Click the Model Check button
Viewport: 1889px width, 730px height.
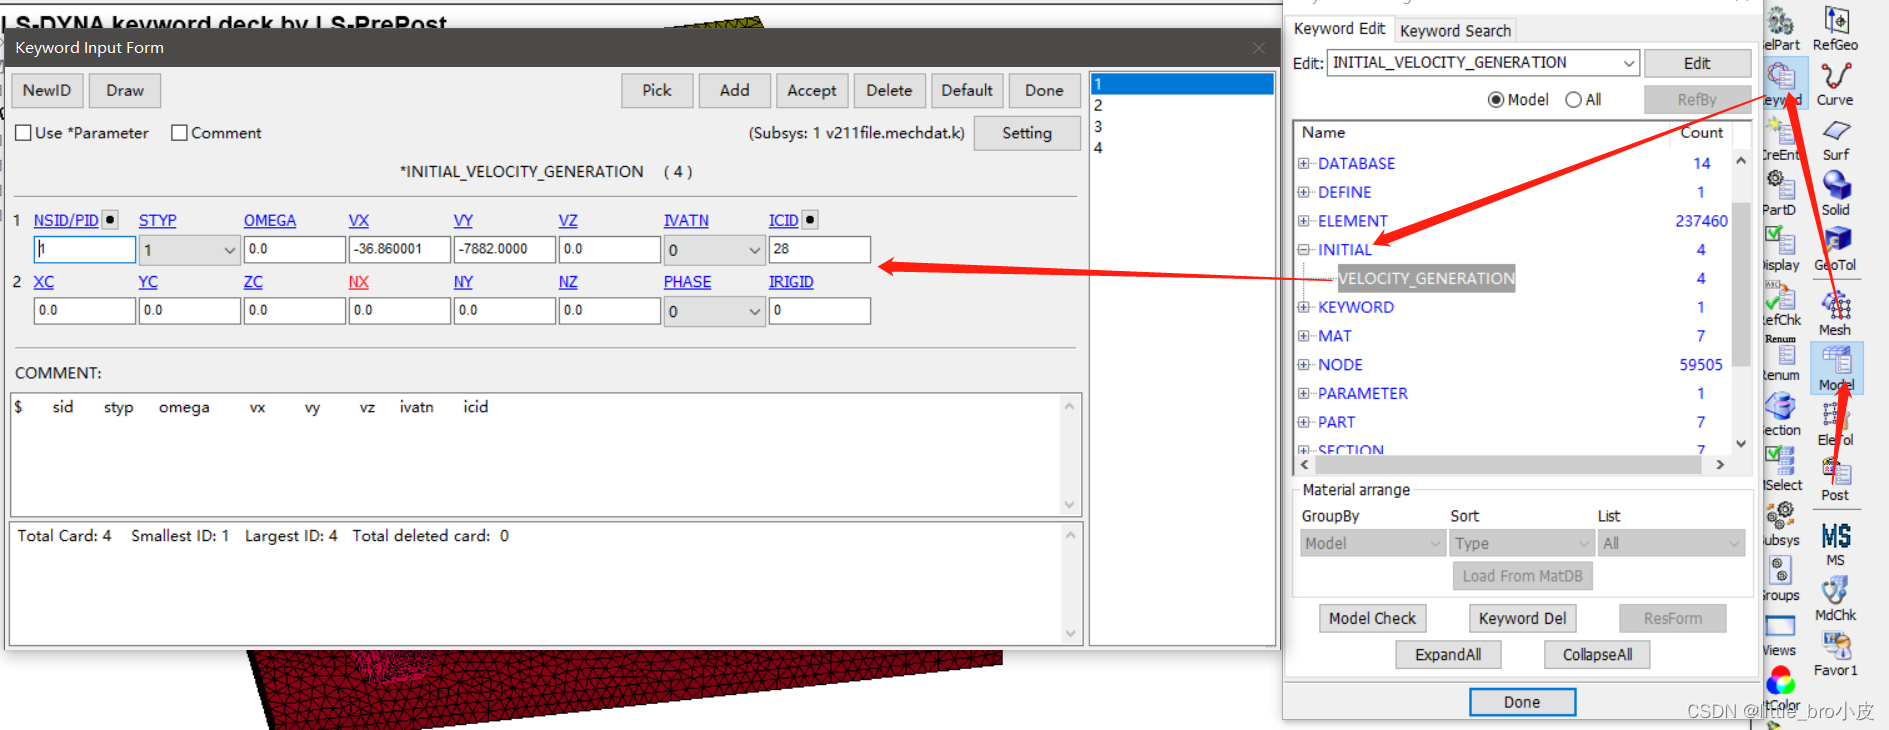click(x=1372, y=618)
